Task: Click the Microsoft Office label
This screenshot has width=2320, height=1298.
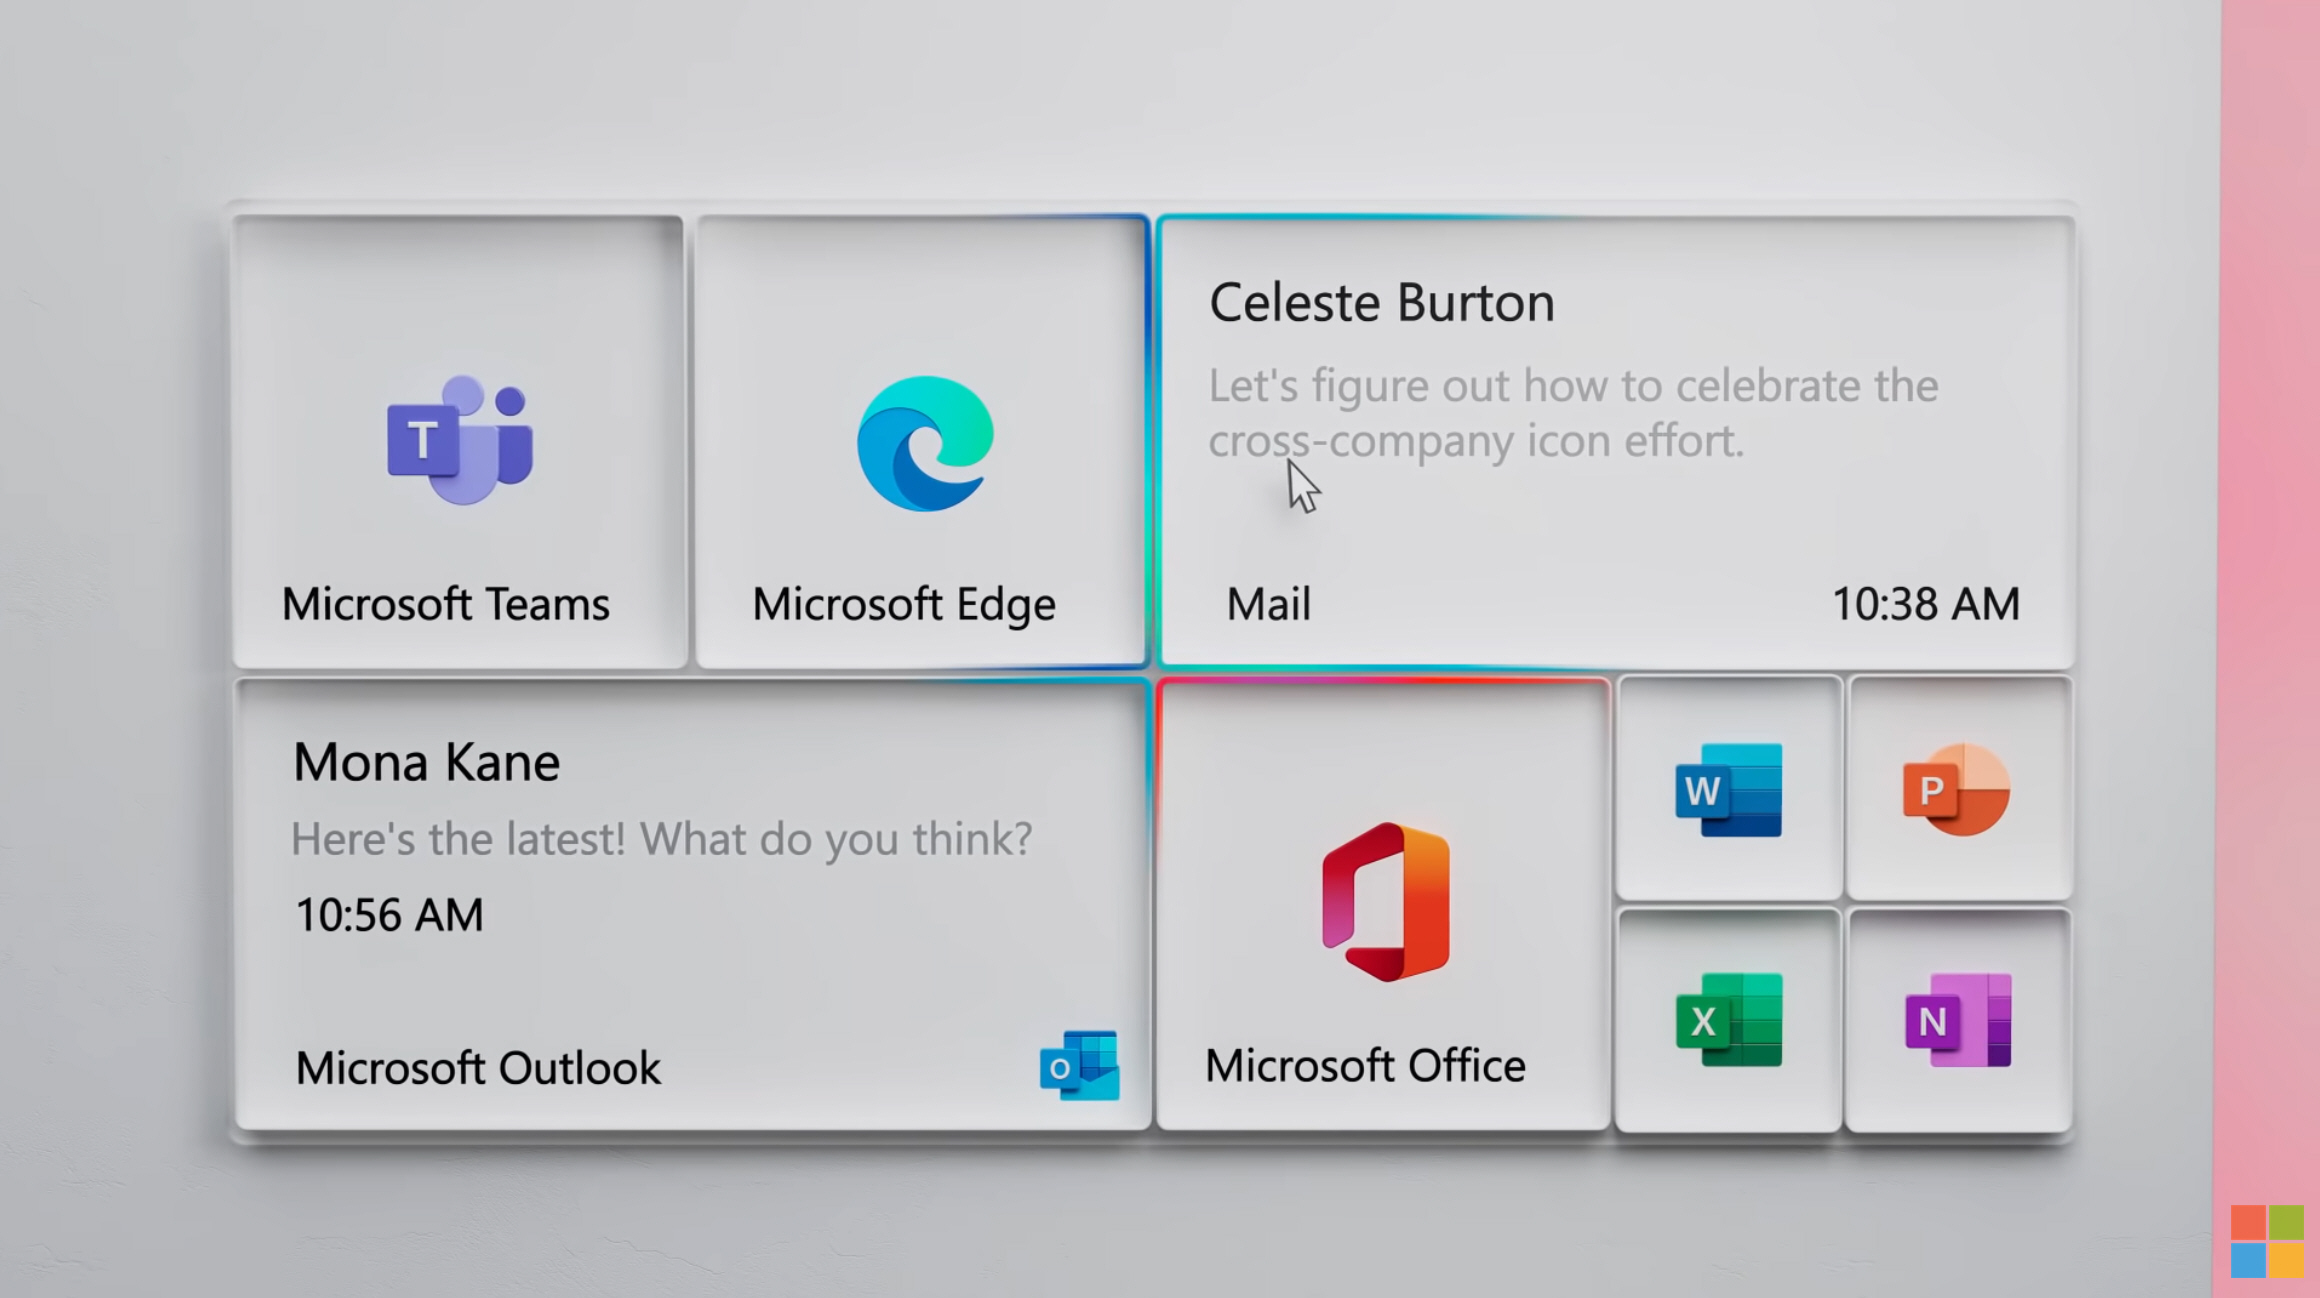Action: click(1365, 1066)
